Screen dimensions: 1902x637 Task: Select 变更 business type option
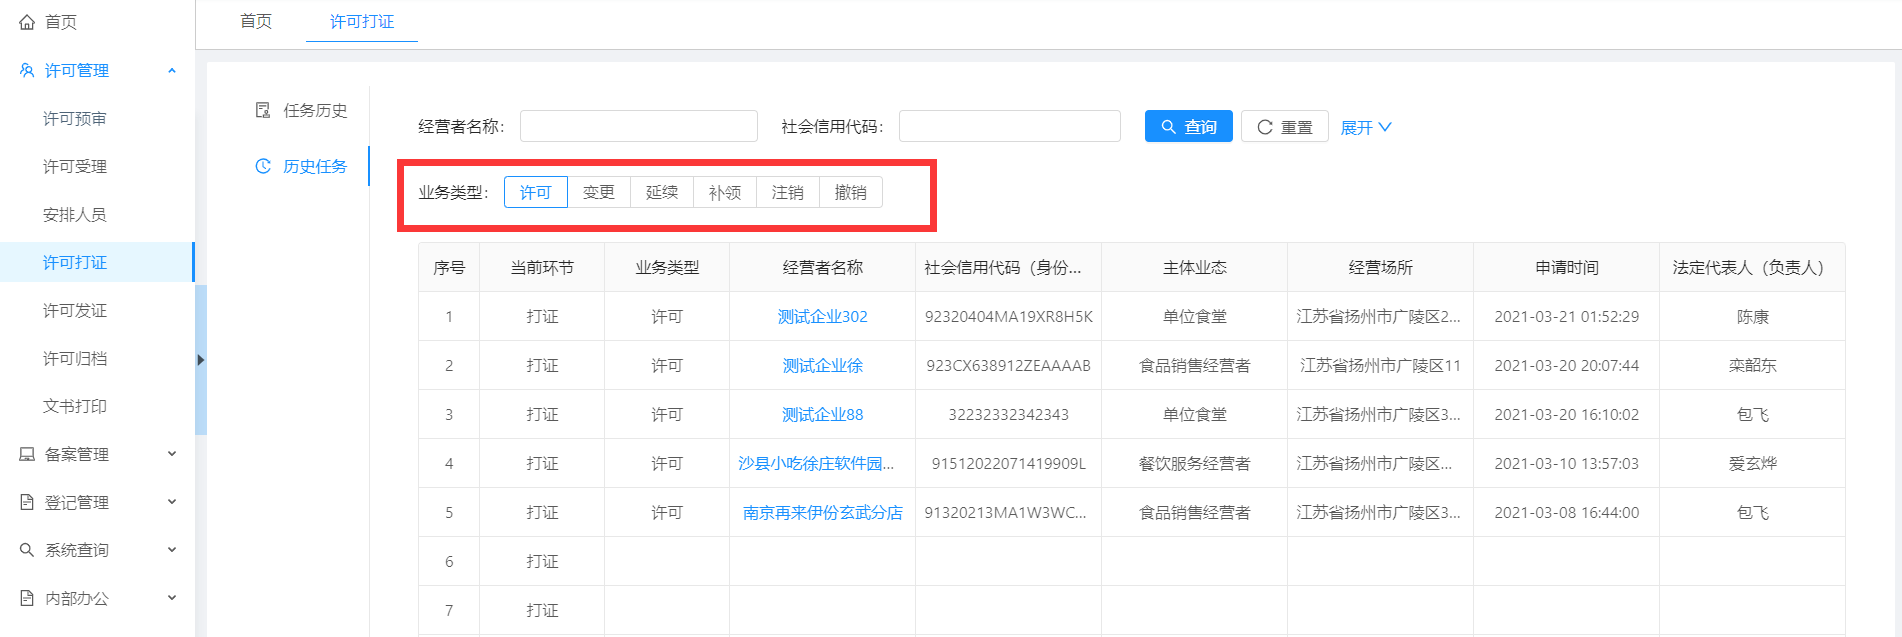pos(599,192)
